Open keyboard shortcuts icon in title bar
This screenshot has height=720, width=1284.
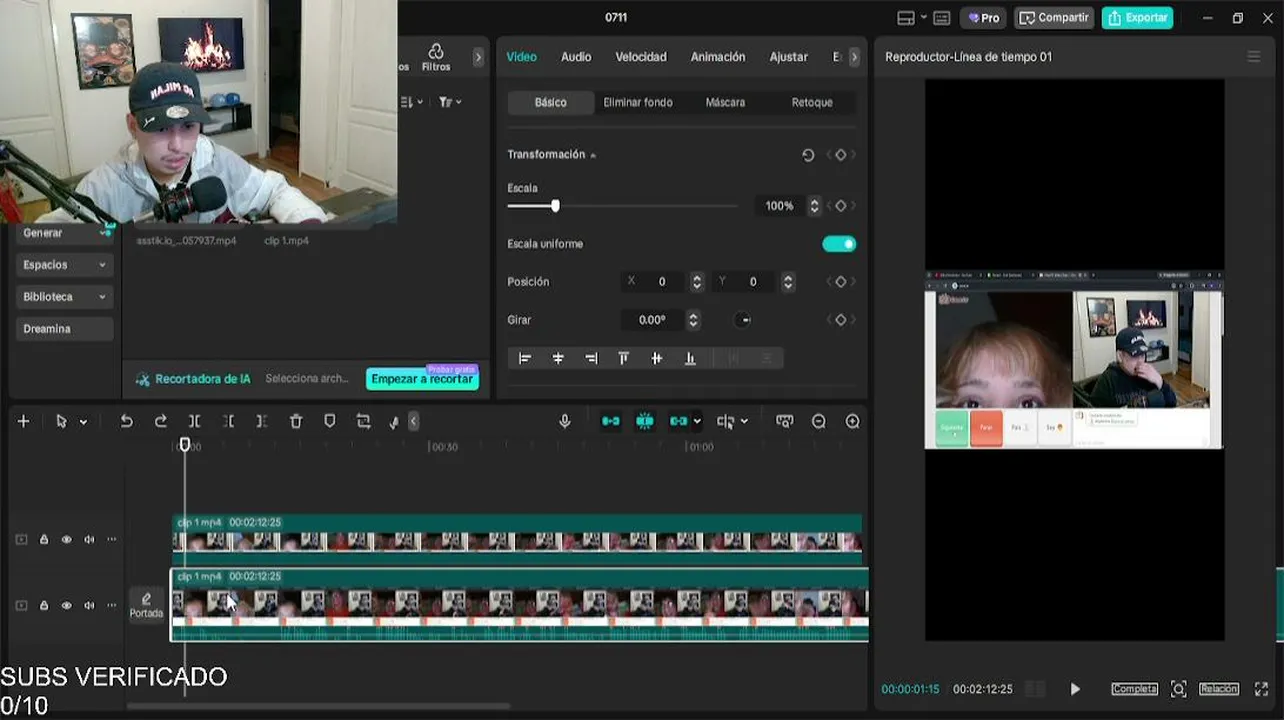pyautogui.click(x=941, y=18)
